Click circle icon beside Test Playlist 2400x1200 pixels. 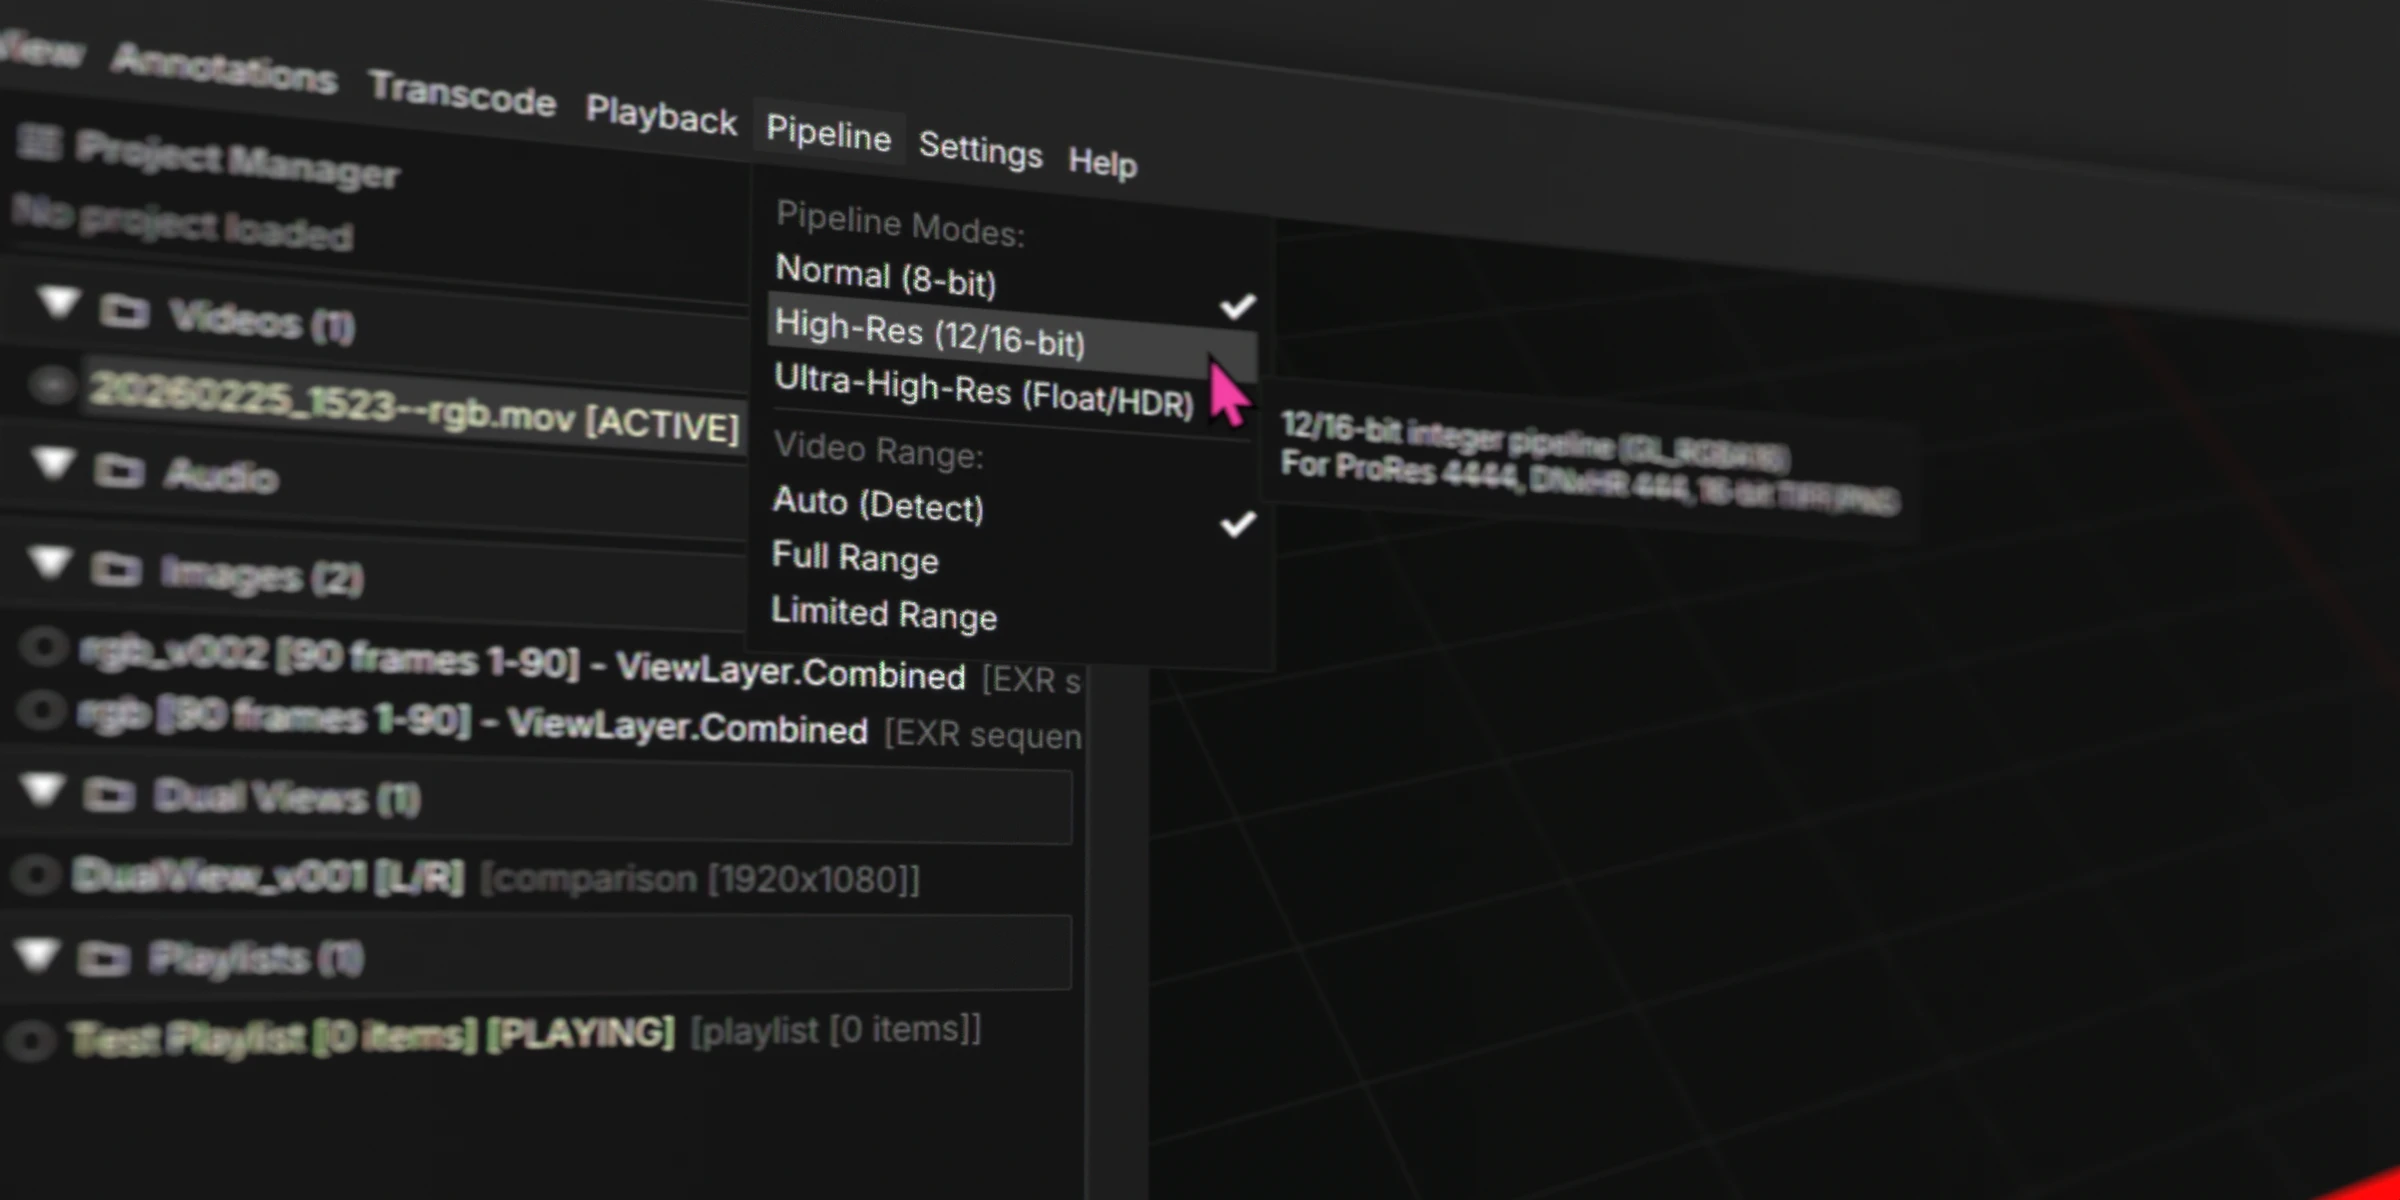(30, 1040)
